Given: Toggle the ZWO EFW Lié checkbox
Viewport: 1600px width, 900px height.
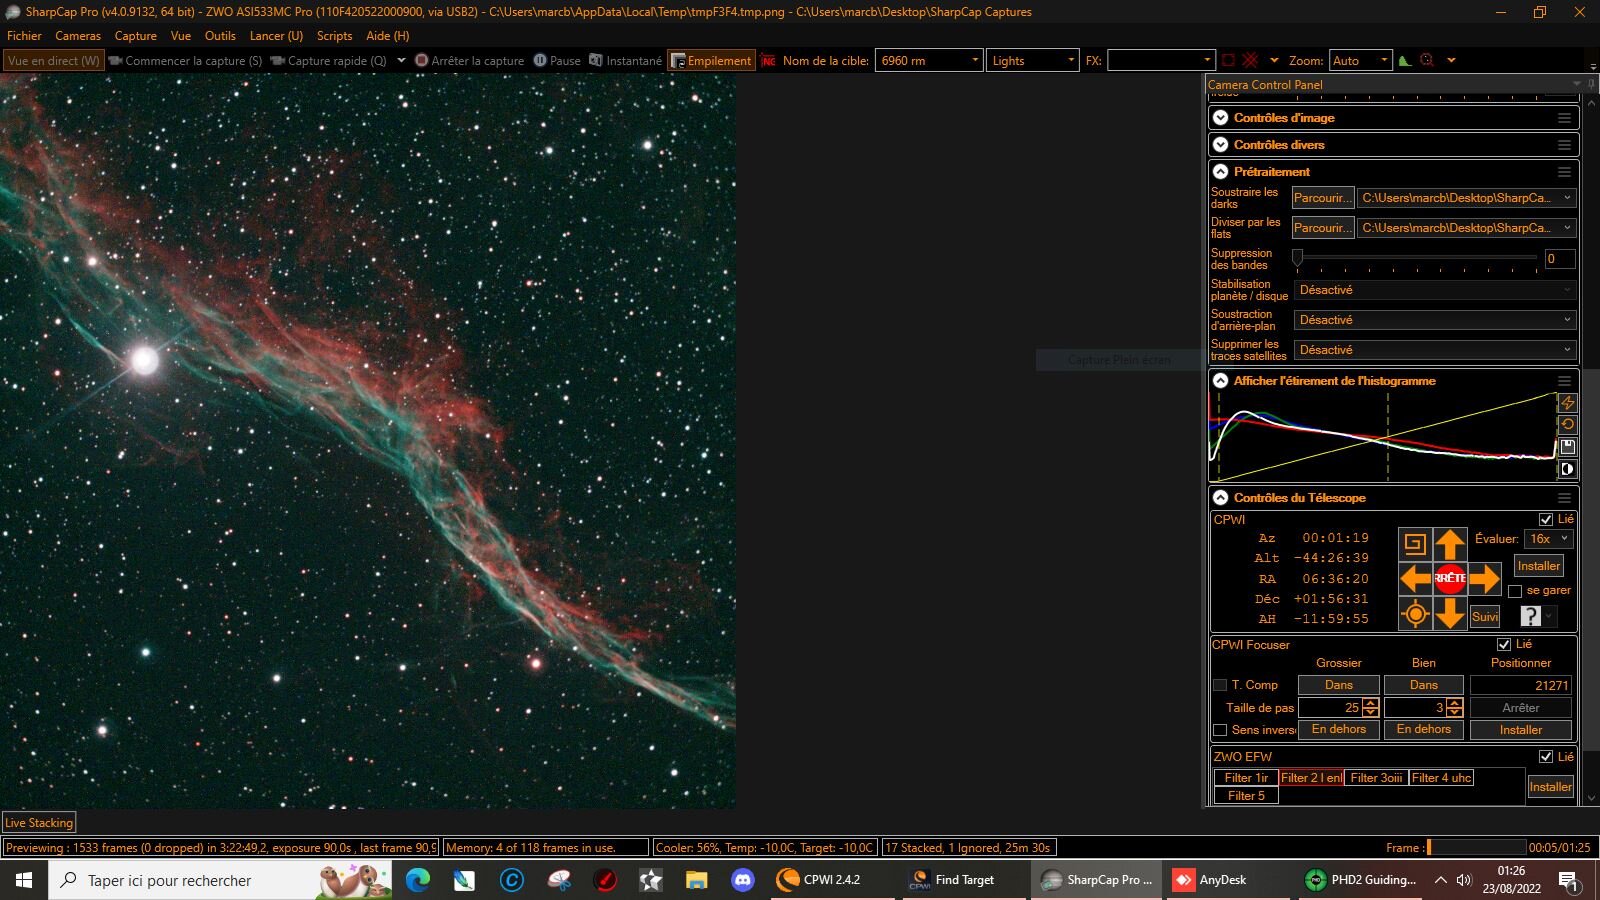Looking at the screenshot, I should pyautogui.click(x=1546, y=757).
